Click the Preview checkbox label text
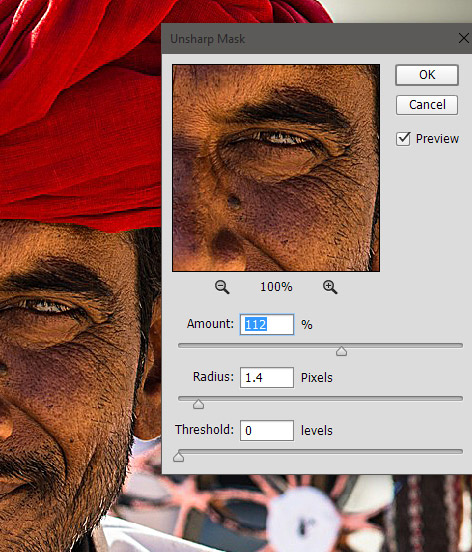Viewport: 472px width, 552px height. pyautogui.click(x=437, y=139)
